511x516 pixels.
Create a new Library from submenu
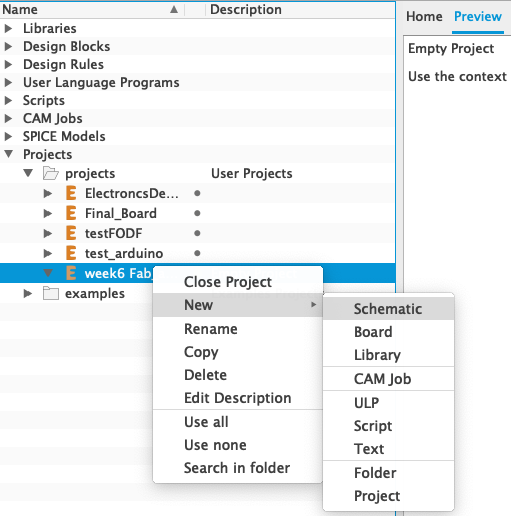point(389,355)
